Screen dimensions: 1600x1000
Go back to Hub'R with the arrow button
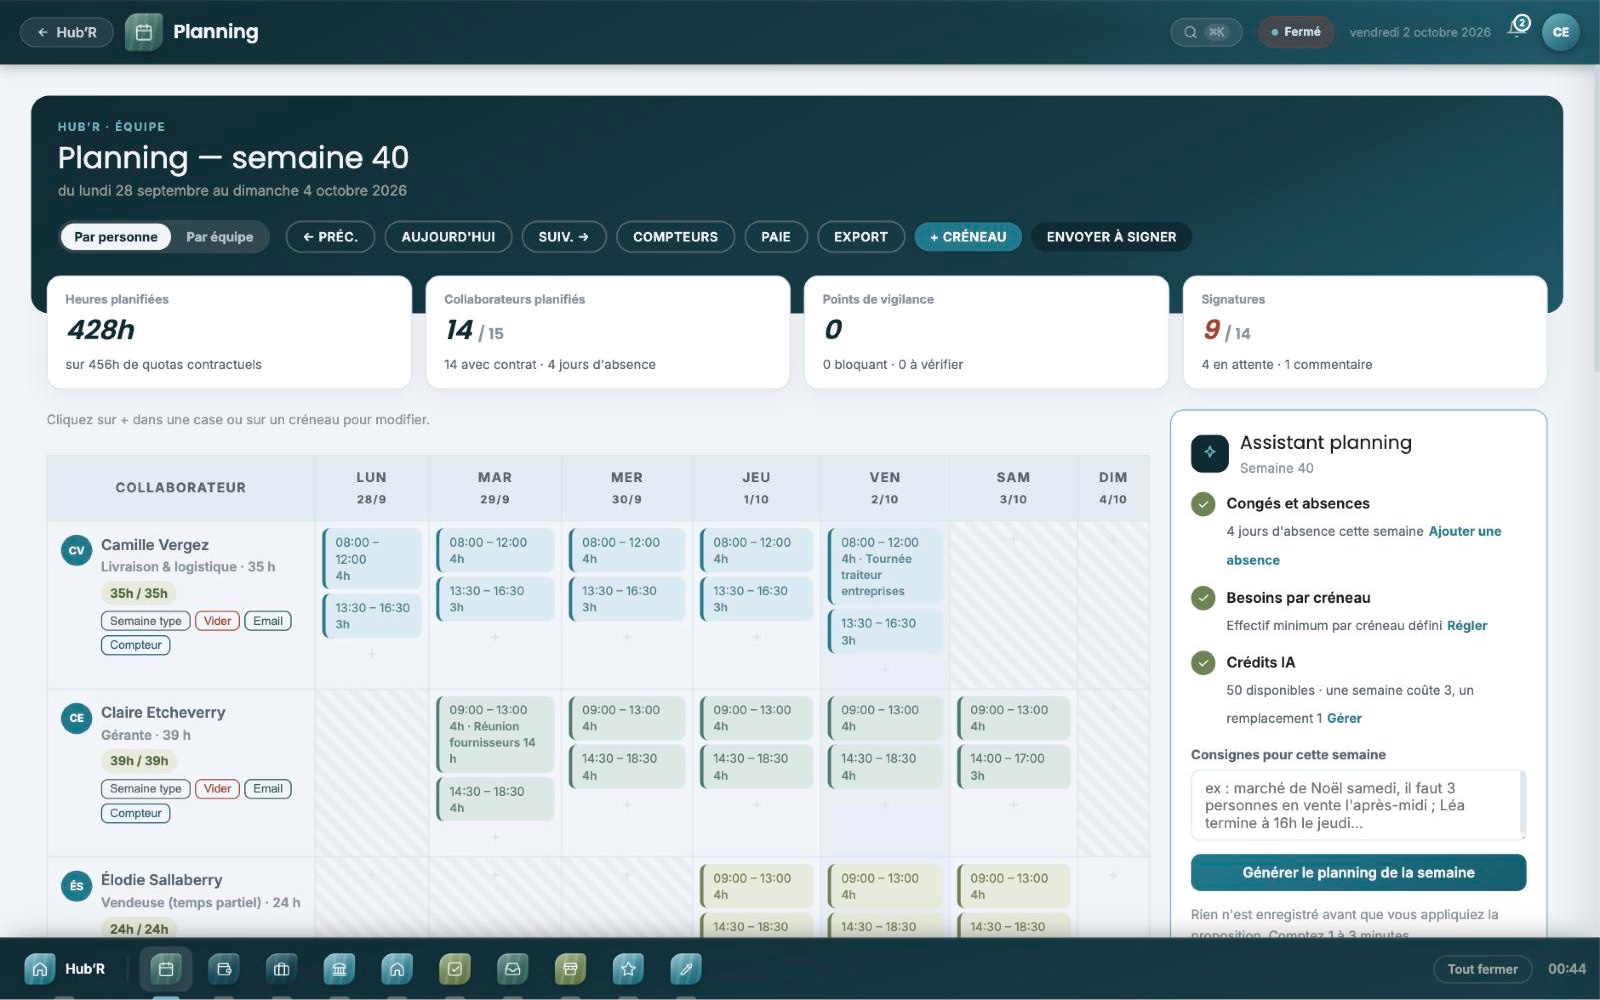pyautogui.click(x=67, y=32)
